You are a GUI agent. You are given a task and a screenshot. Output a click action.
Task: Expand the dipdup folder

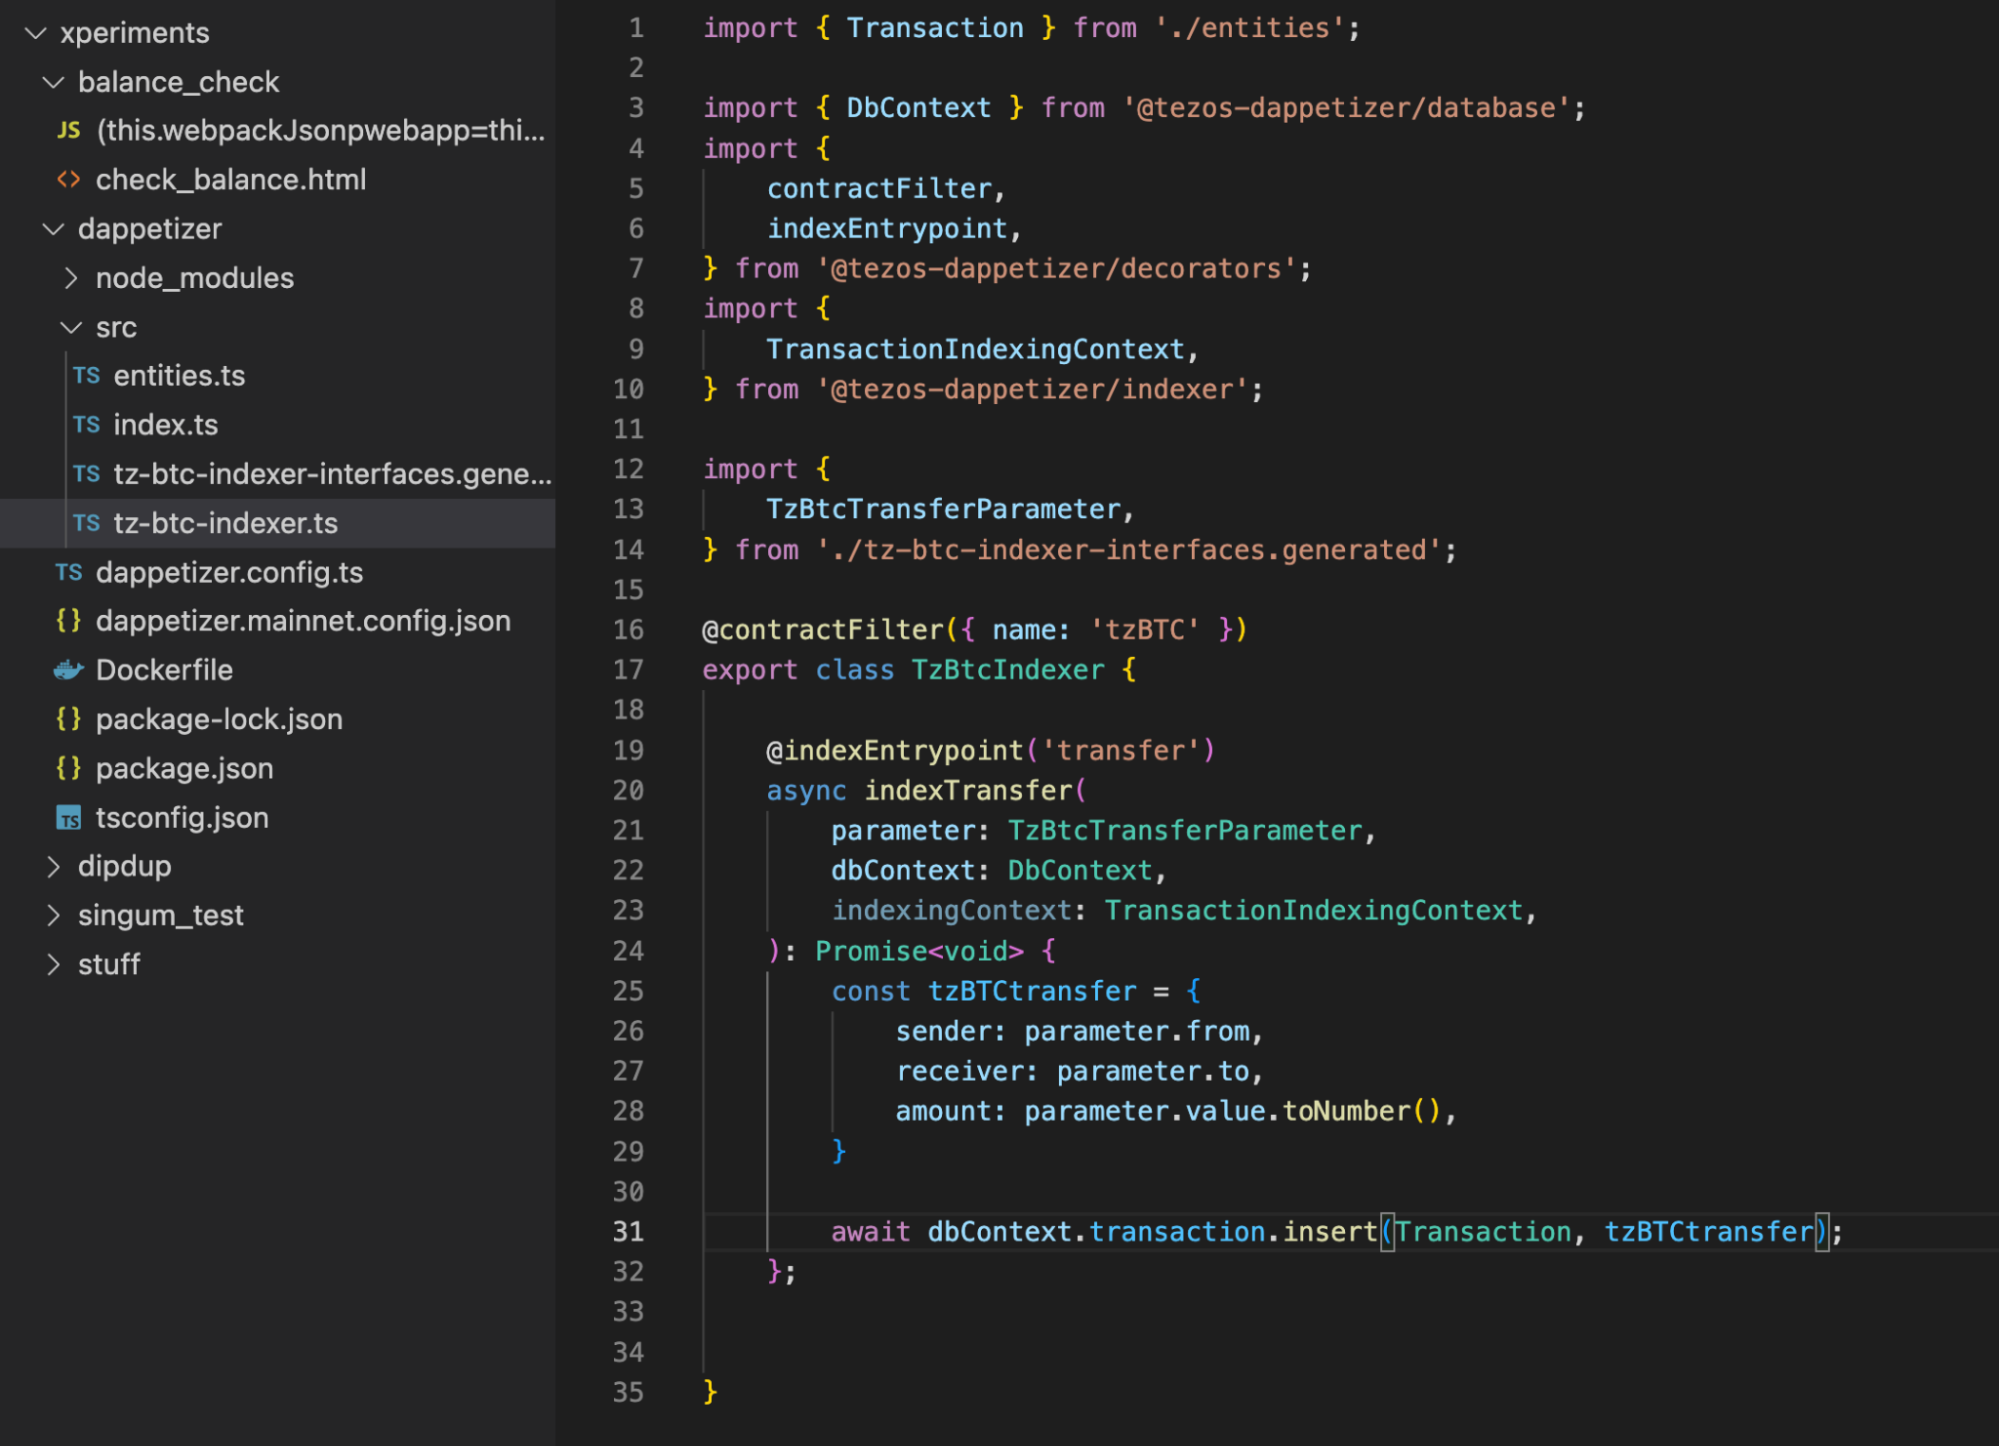coord(53,866)
